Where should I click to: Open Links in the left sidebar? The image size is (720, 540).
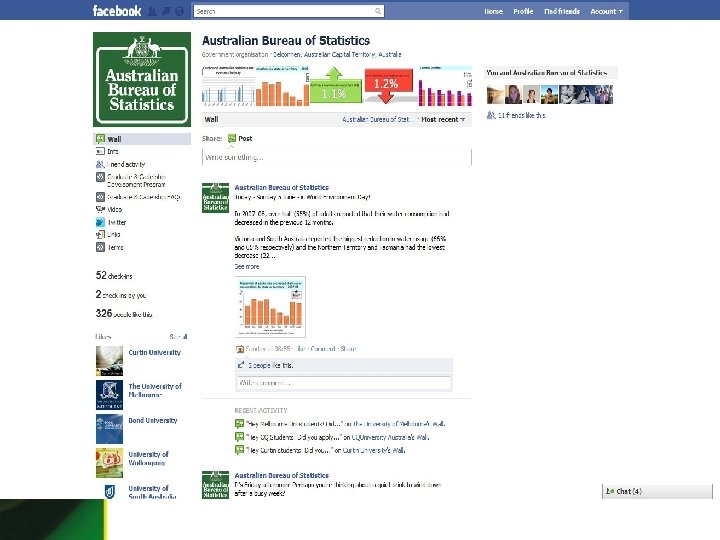[113, 234]
